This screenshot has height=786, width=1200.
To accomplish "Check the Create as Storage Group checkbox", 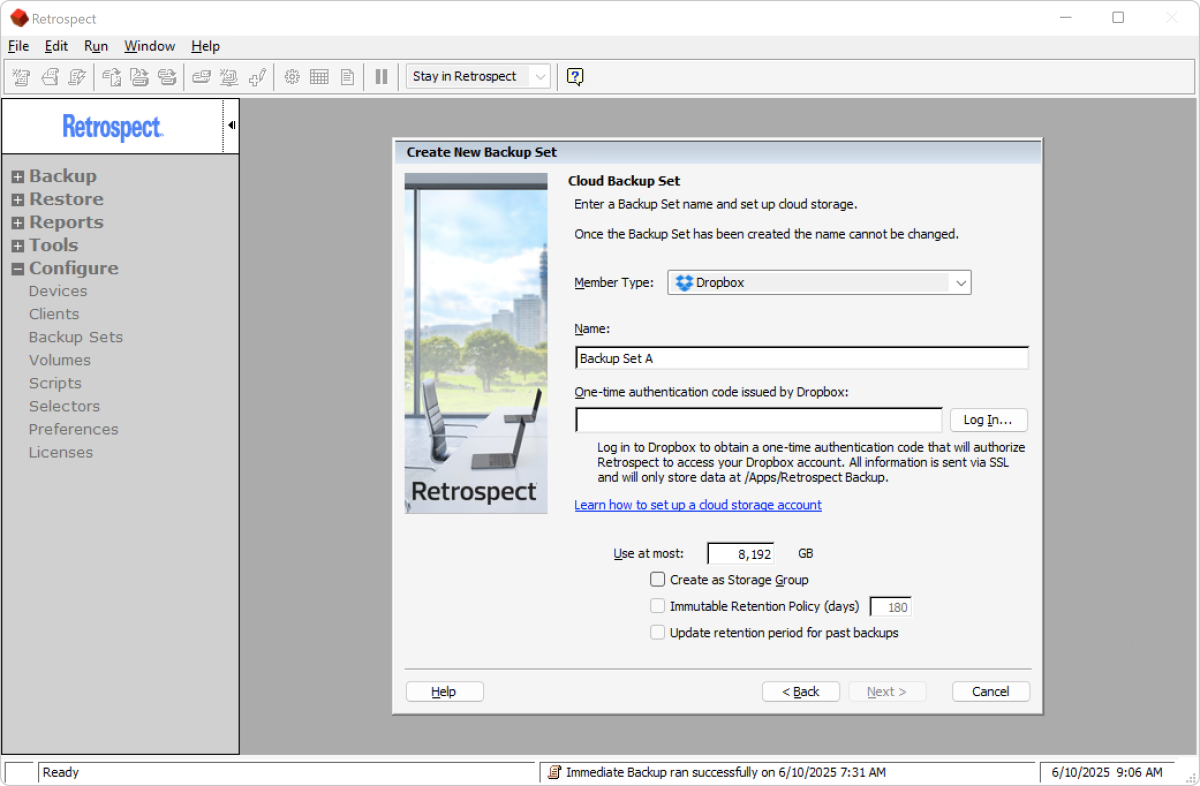I will pos(657,579).
